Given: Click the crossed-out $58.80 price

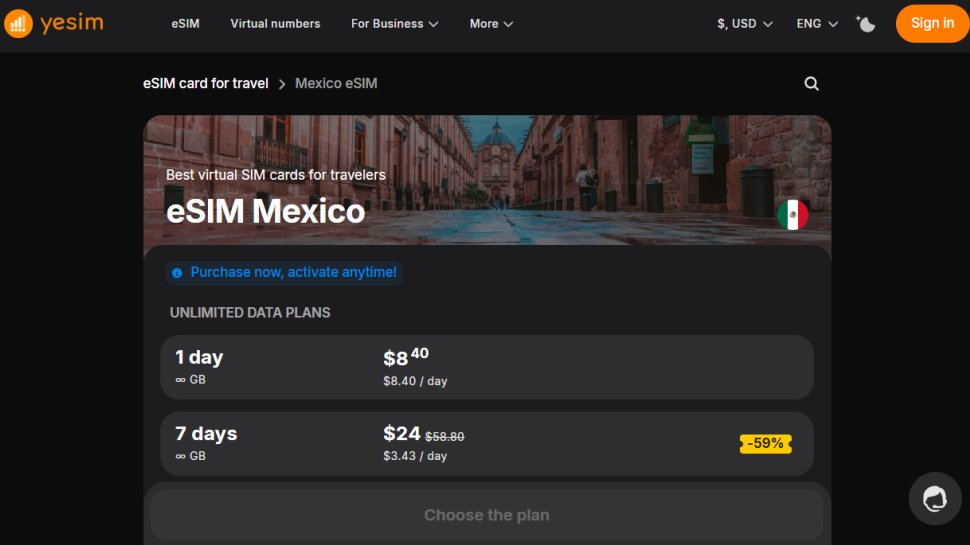Looking at the screenshot, I should 445,437.
